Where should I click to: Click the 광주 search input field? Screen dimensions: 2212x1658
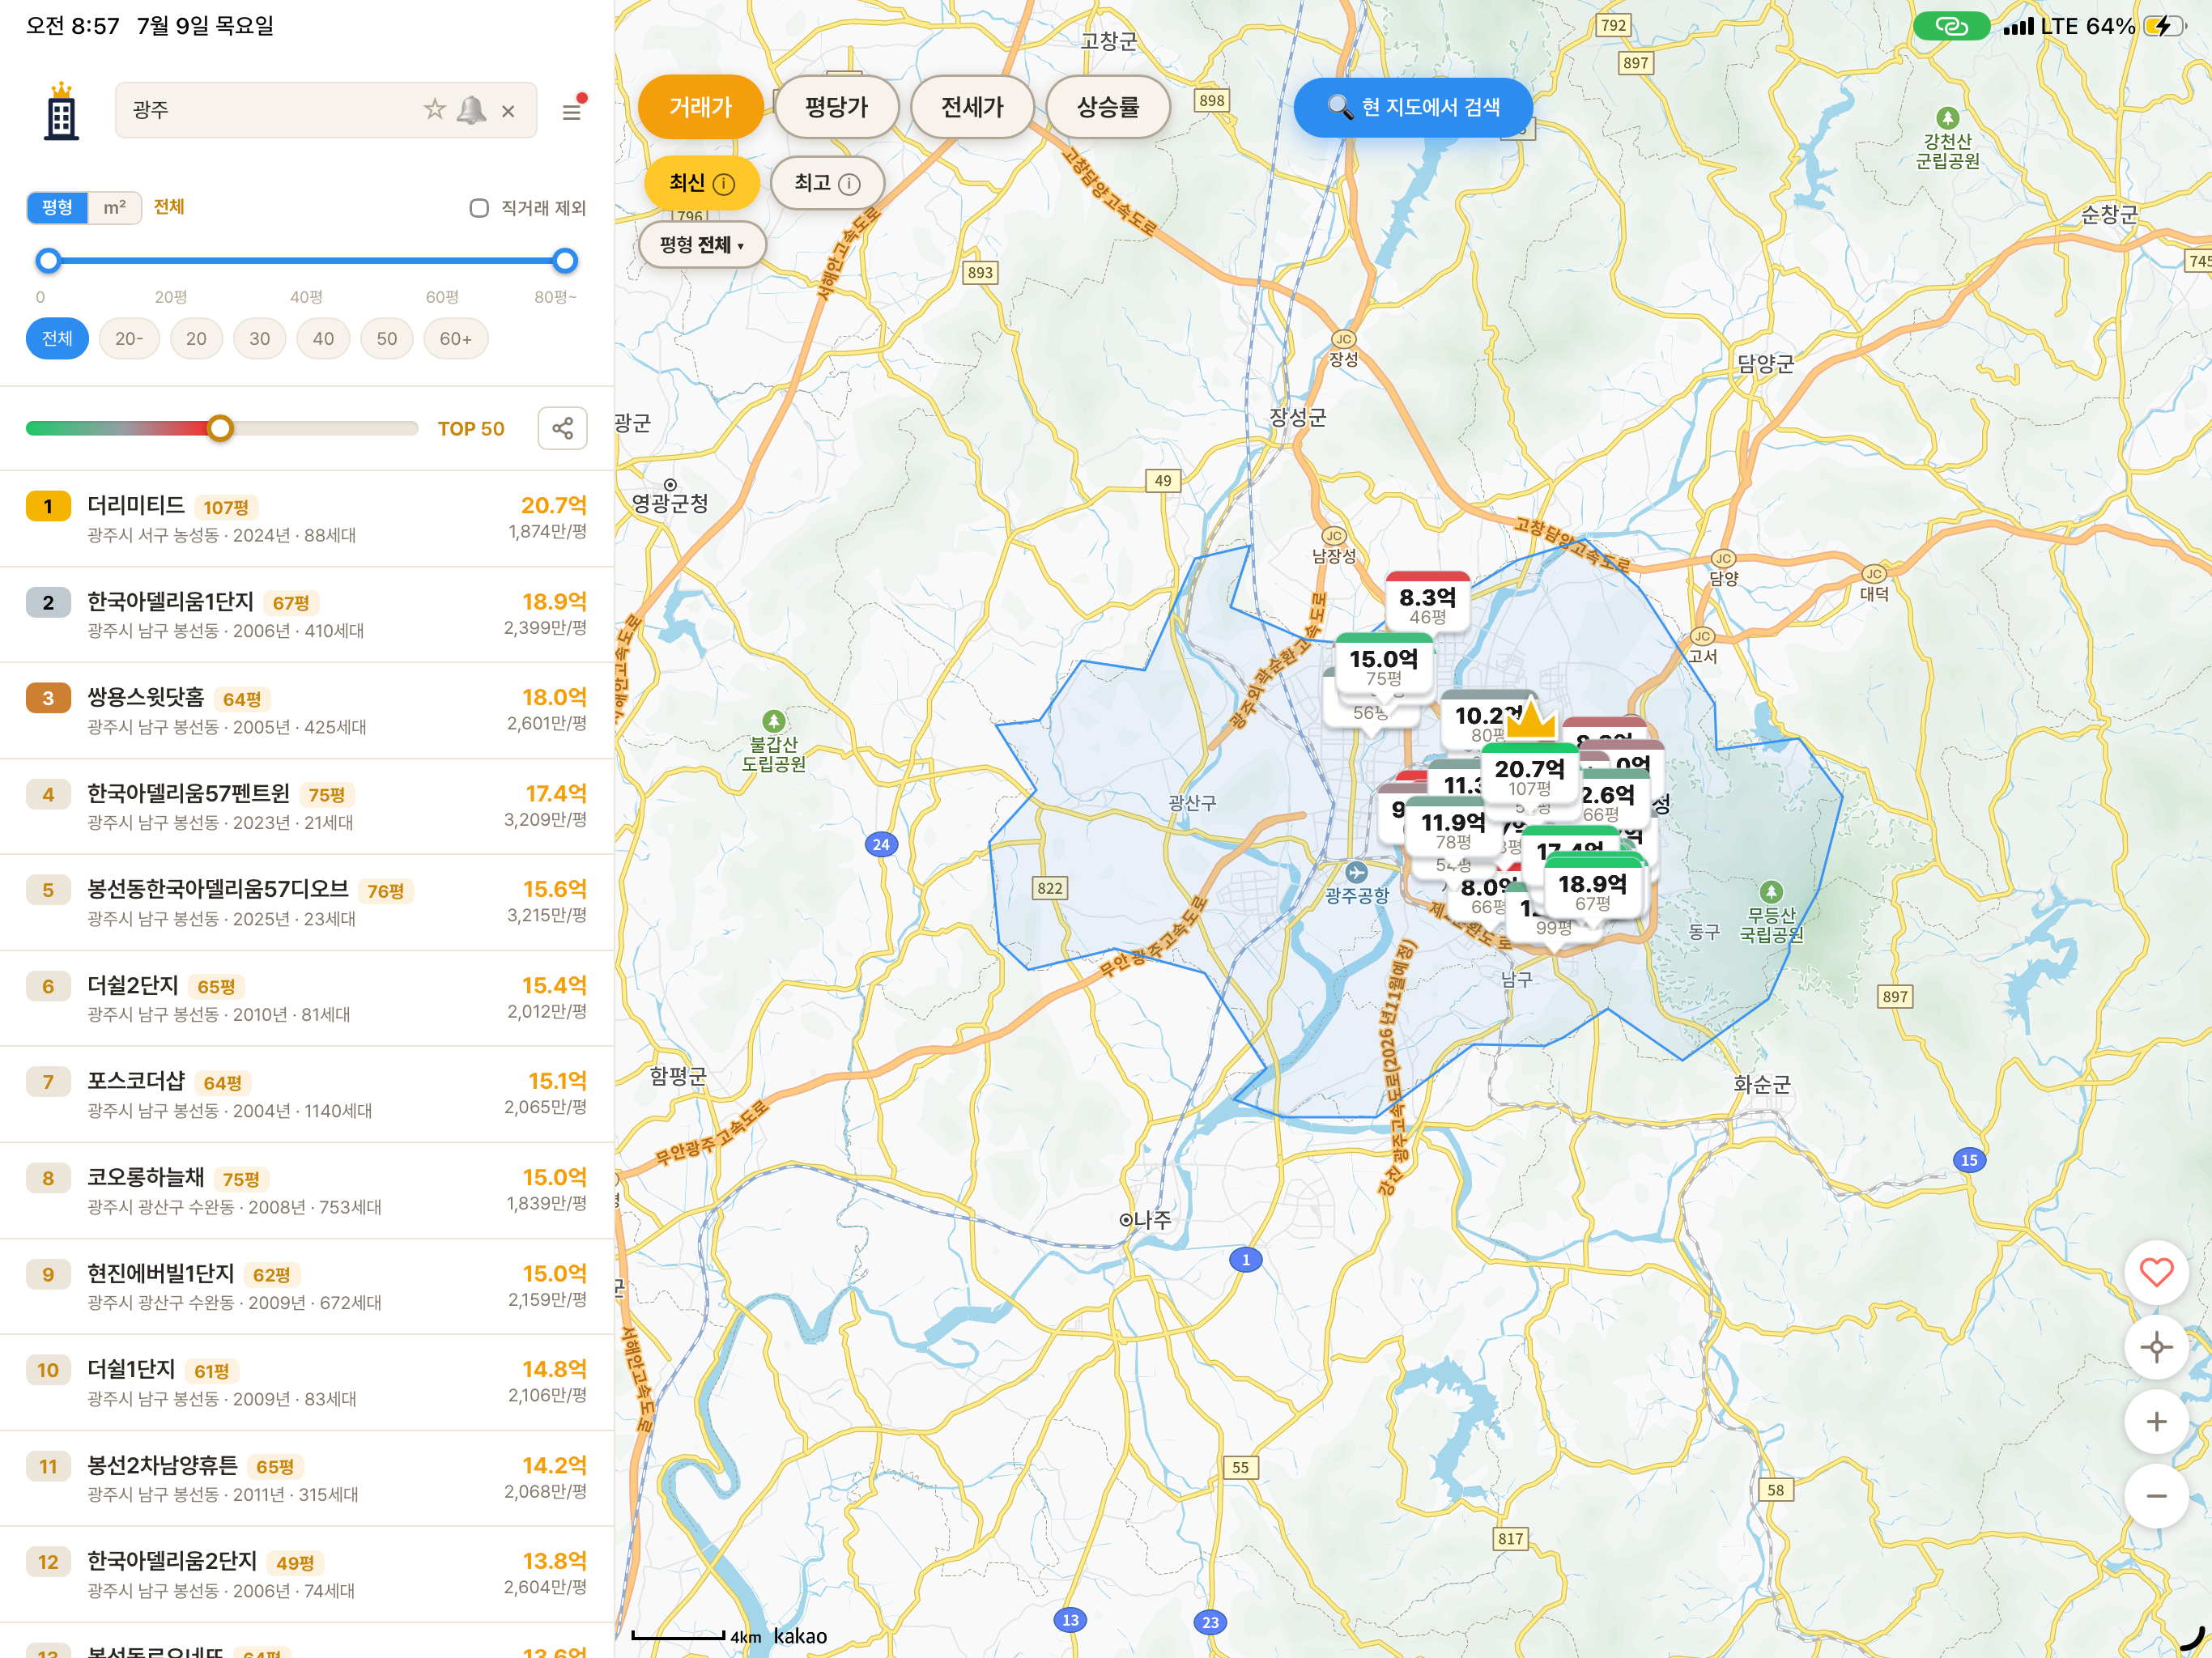[x=326, y=110]
